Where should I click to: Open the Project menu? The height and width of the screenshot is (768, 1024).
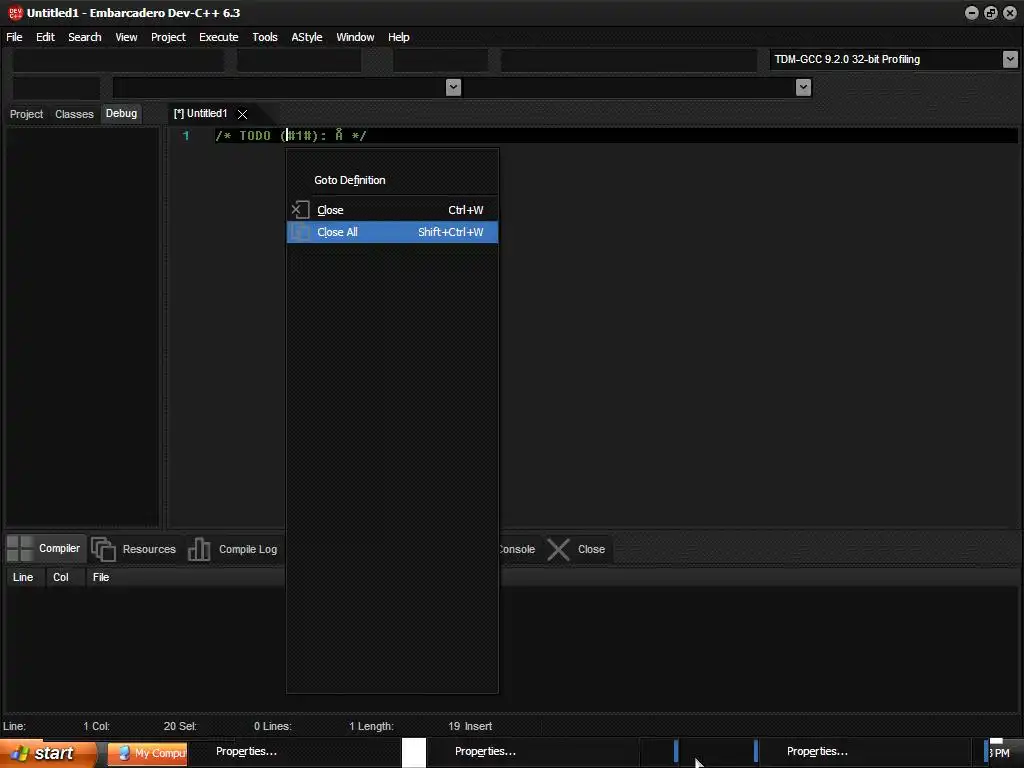coord(168,37)
